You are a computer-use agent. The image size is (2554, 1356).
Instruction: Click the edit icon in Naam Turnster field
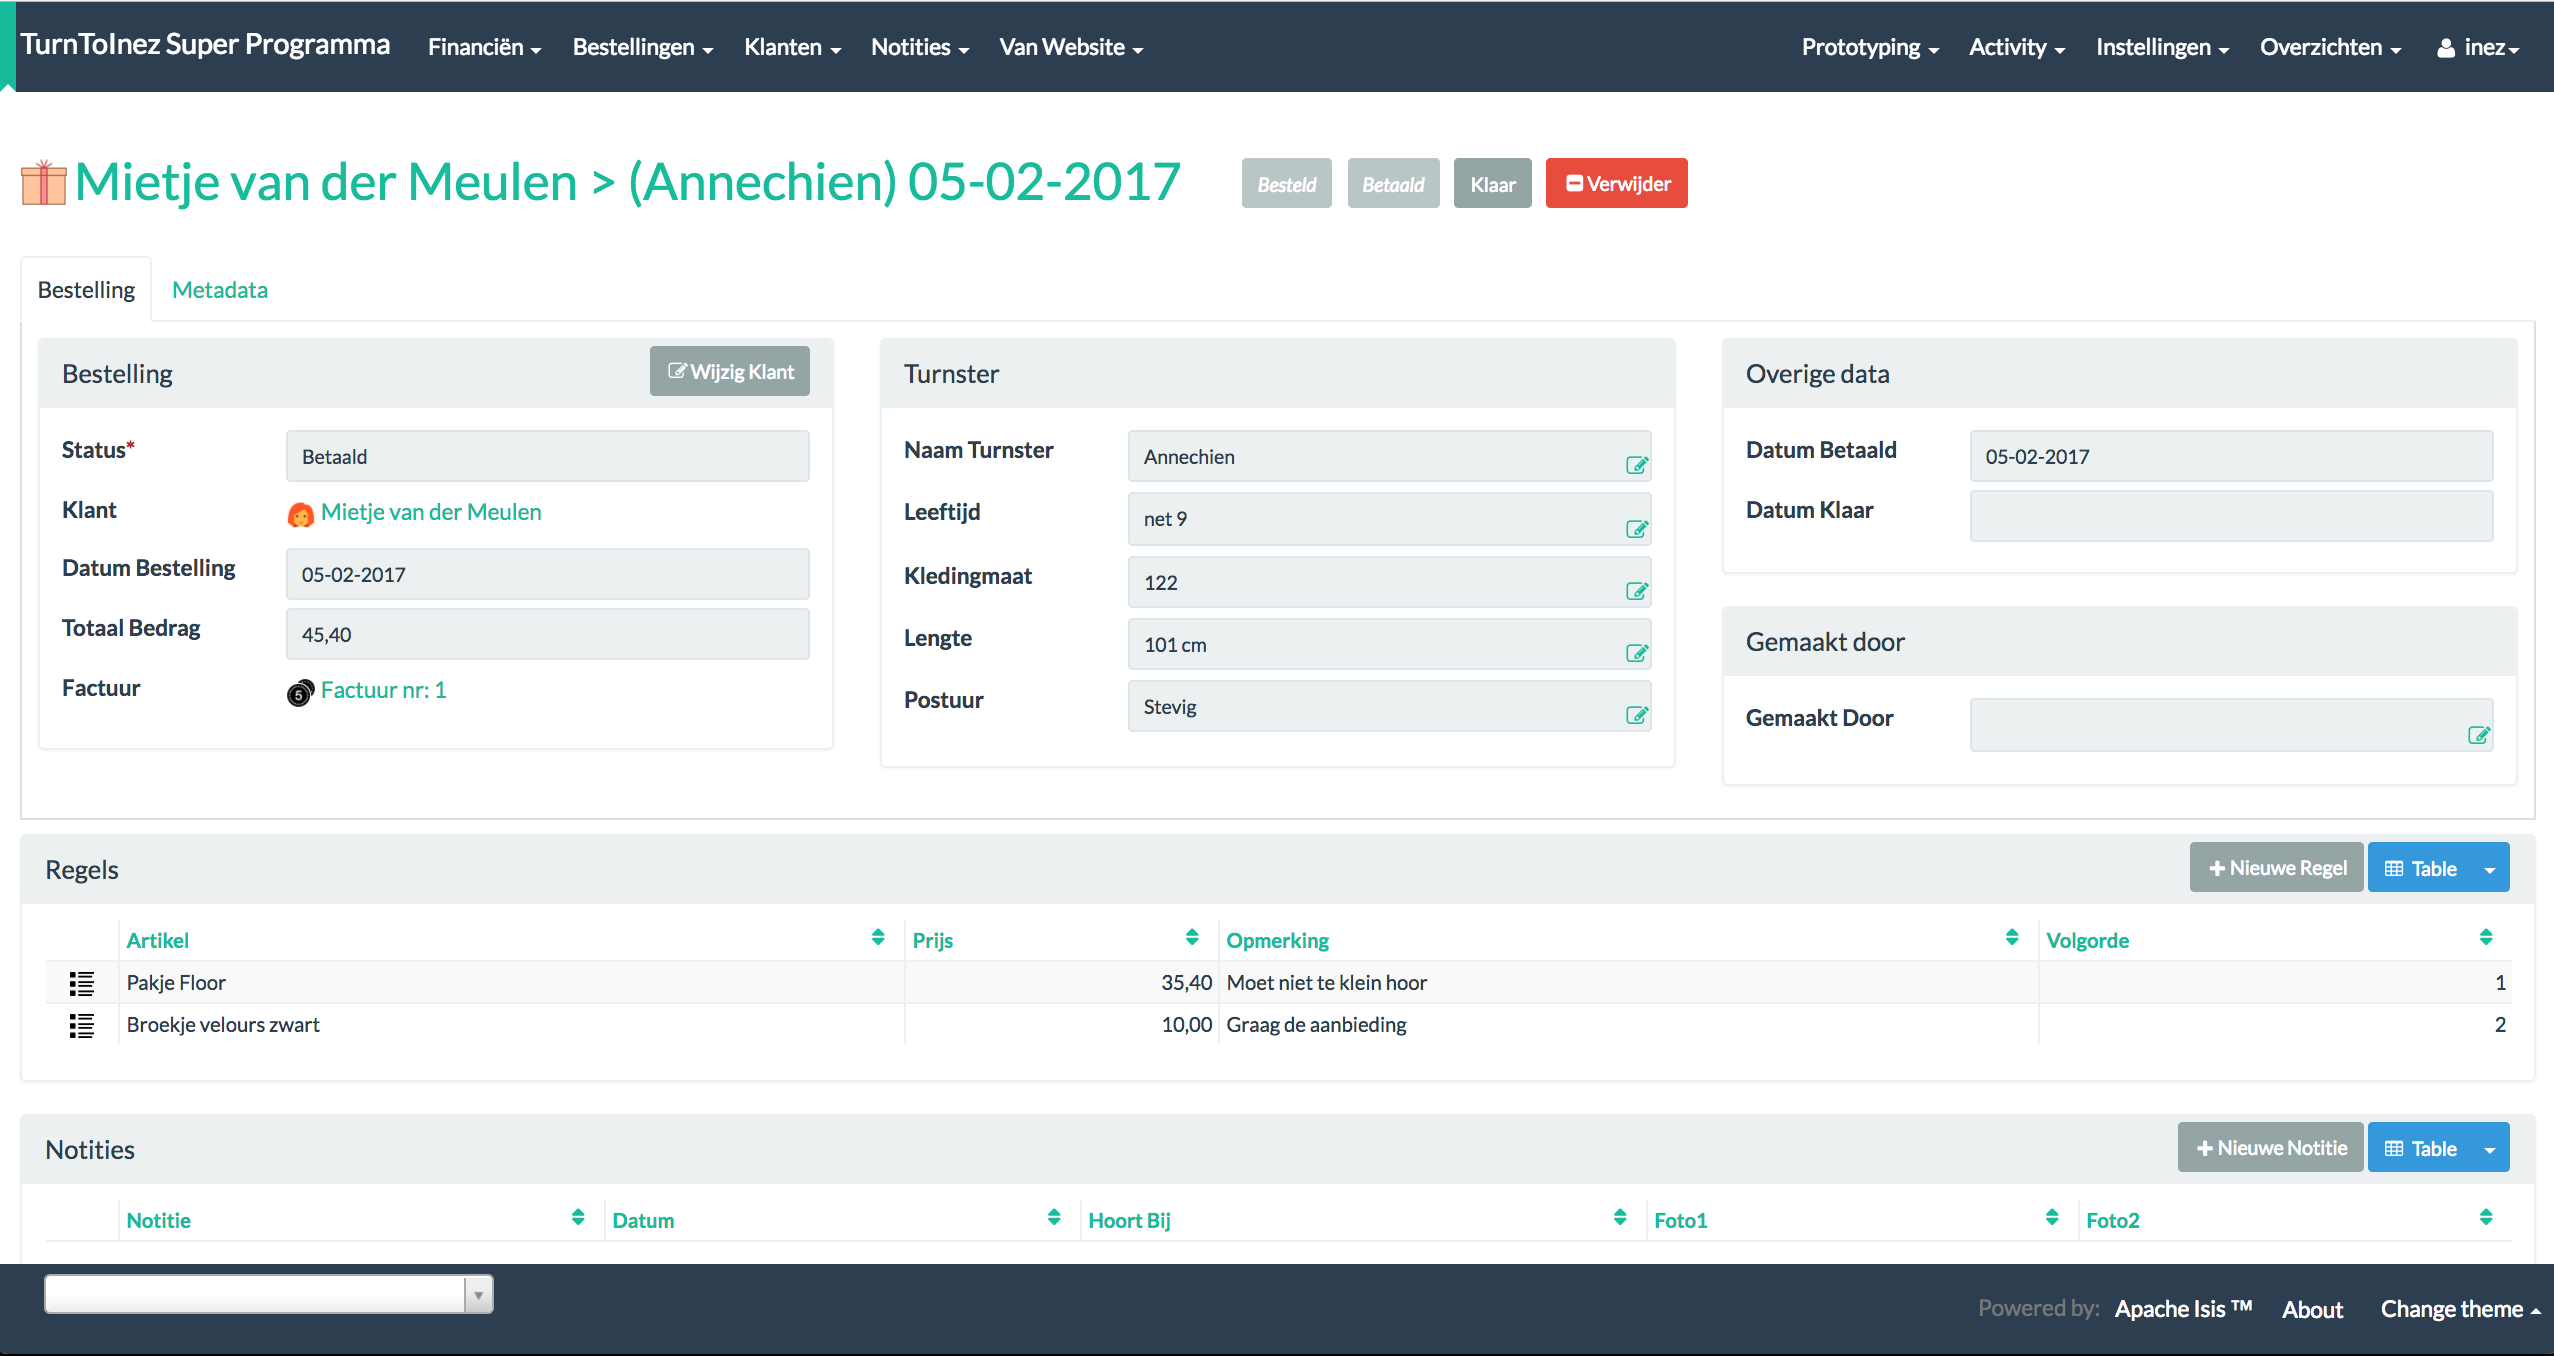pyautogui.click(x=1636, y=465)
